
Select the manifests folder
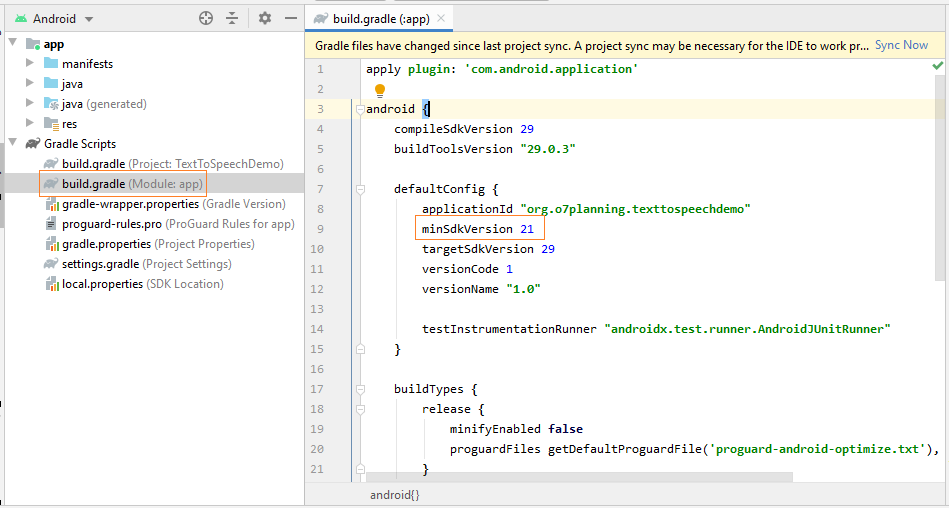click(x=87, y=64)
